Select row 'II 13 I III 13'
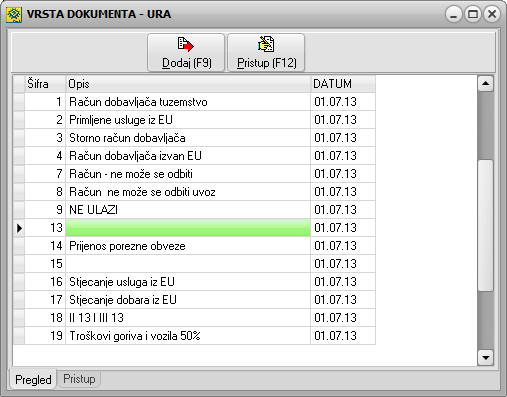507x397 pixels. coord(194,318)
